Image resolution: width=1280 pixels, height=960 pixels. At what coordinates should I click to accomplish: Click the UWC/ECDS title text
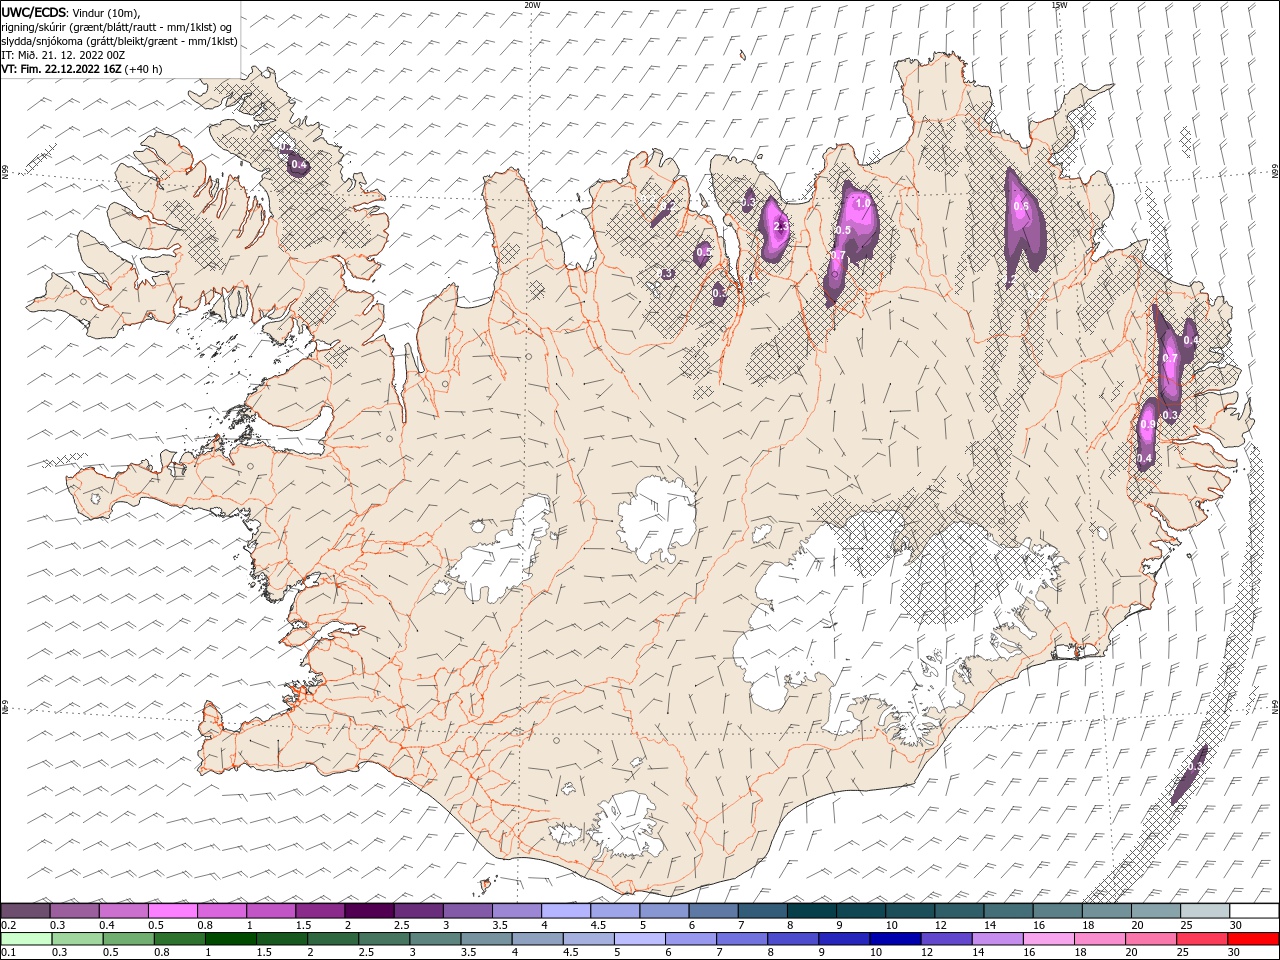click(34, 11)
